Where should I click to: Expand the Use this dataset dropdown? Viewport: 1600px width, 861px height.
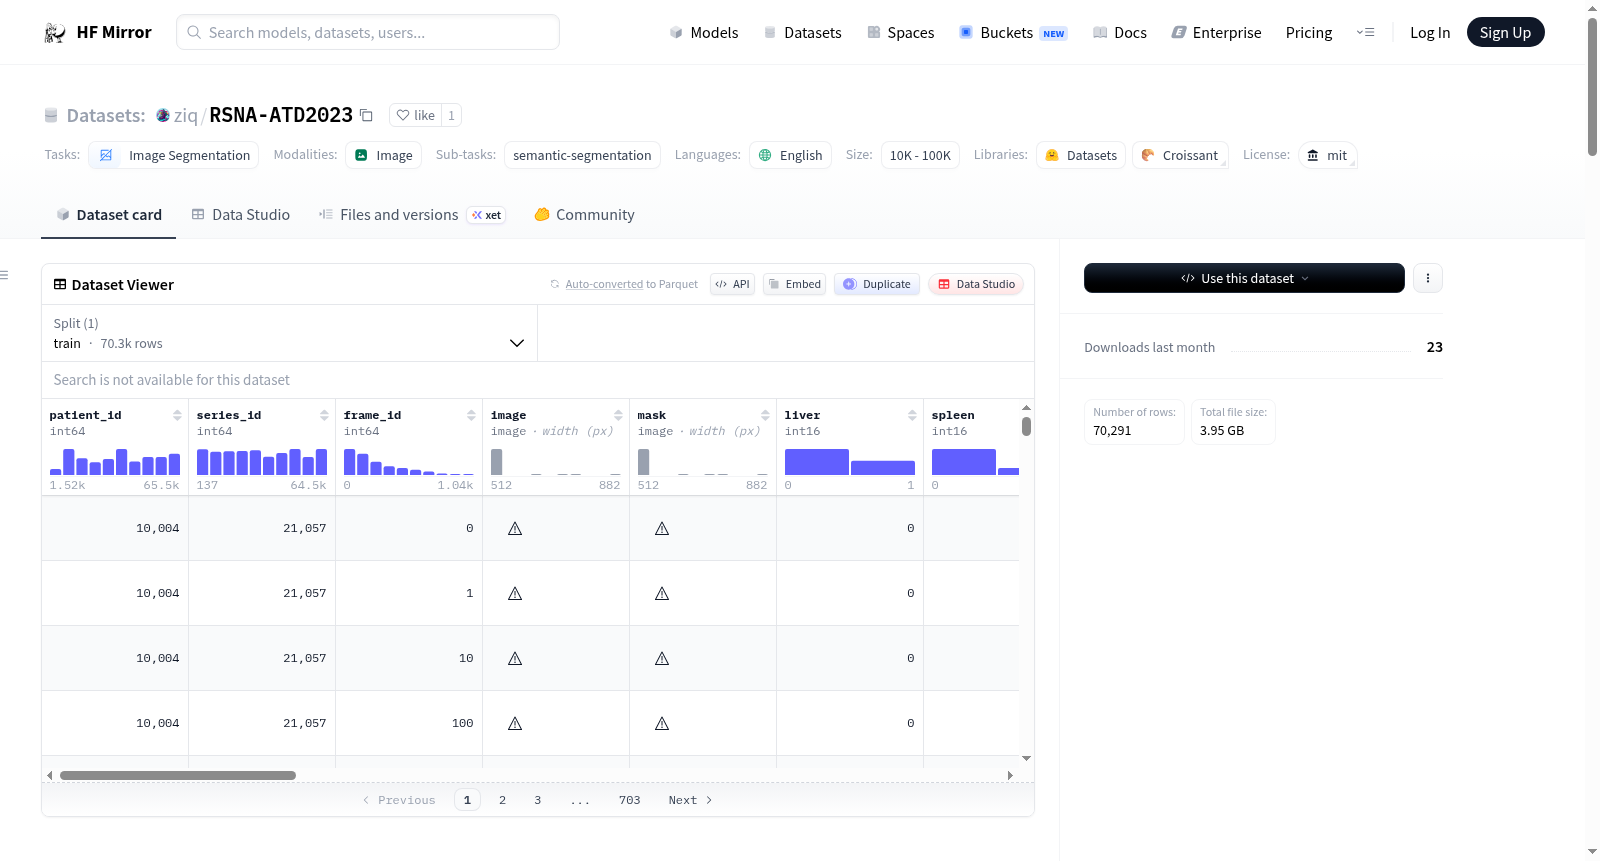[x=1244, y=278]
